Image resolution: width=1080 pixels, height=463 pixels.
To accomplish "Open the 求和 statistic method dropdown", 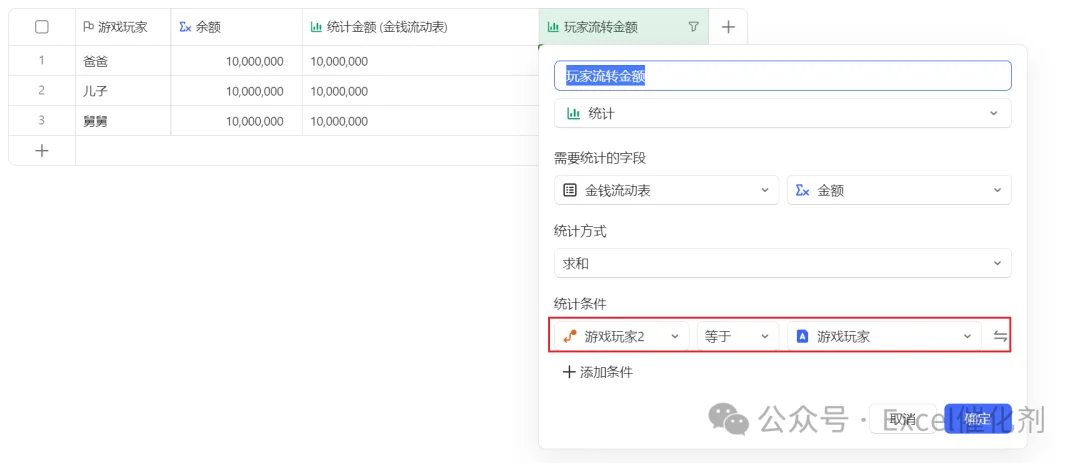I will [x=782, y=263].
